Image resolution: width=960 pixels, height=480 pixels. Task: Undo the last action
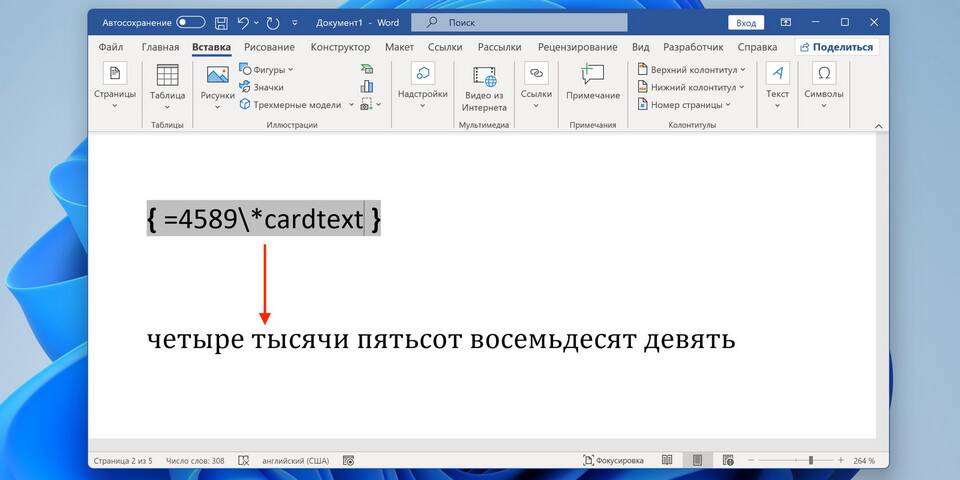point(243,23)
